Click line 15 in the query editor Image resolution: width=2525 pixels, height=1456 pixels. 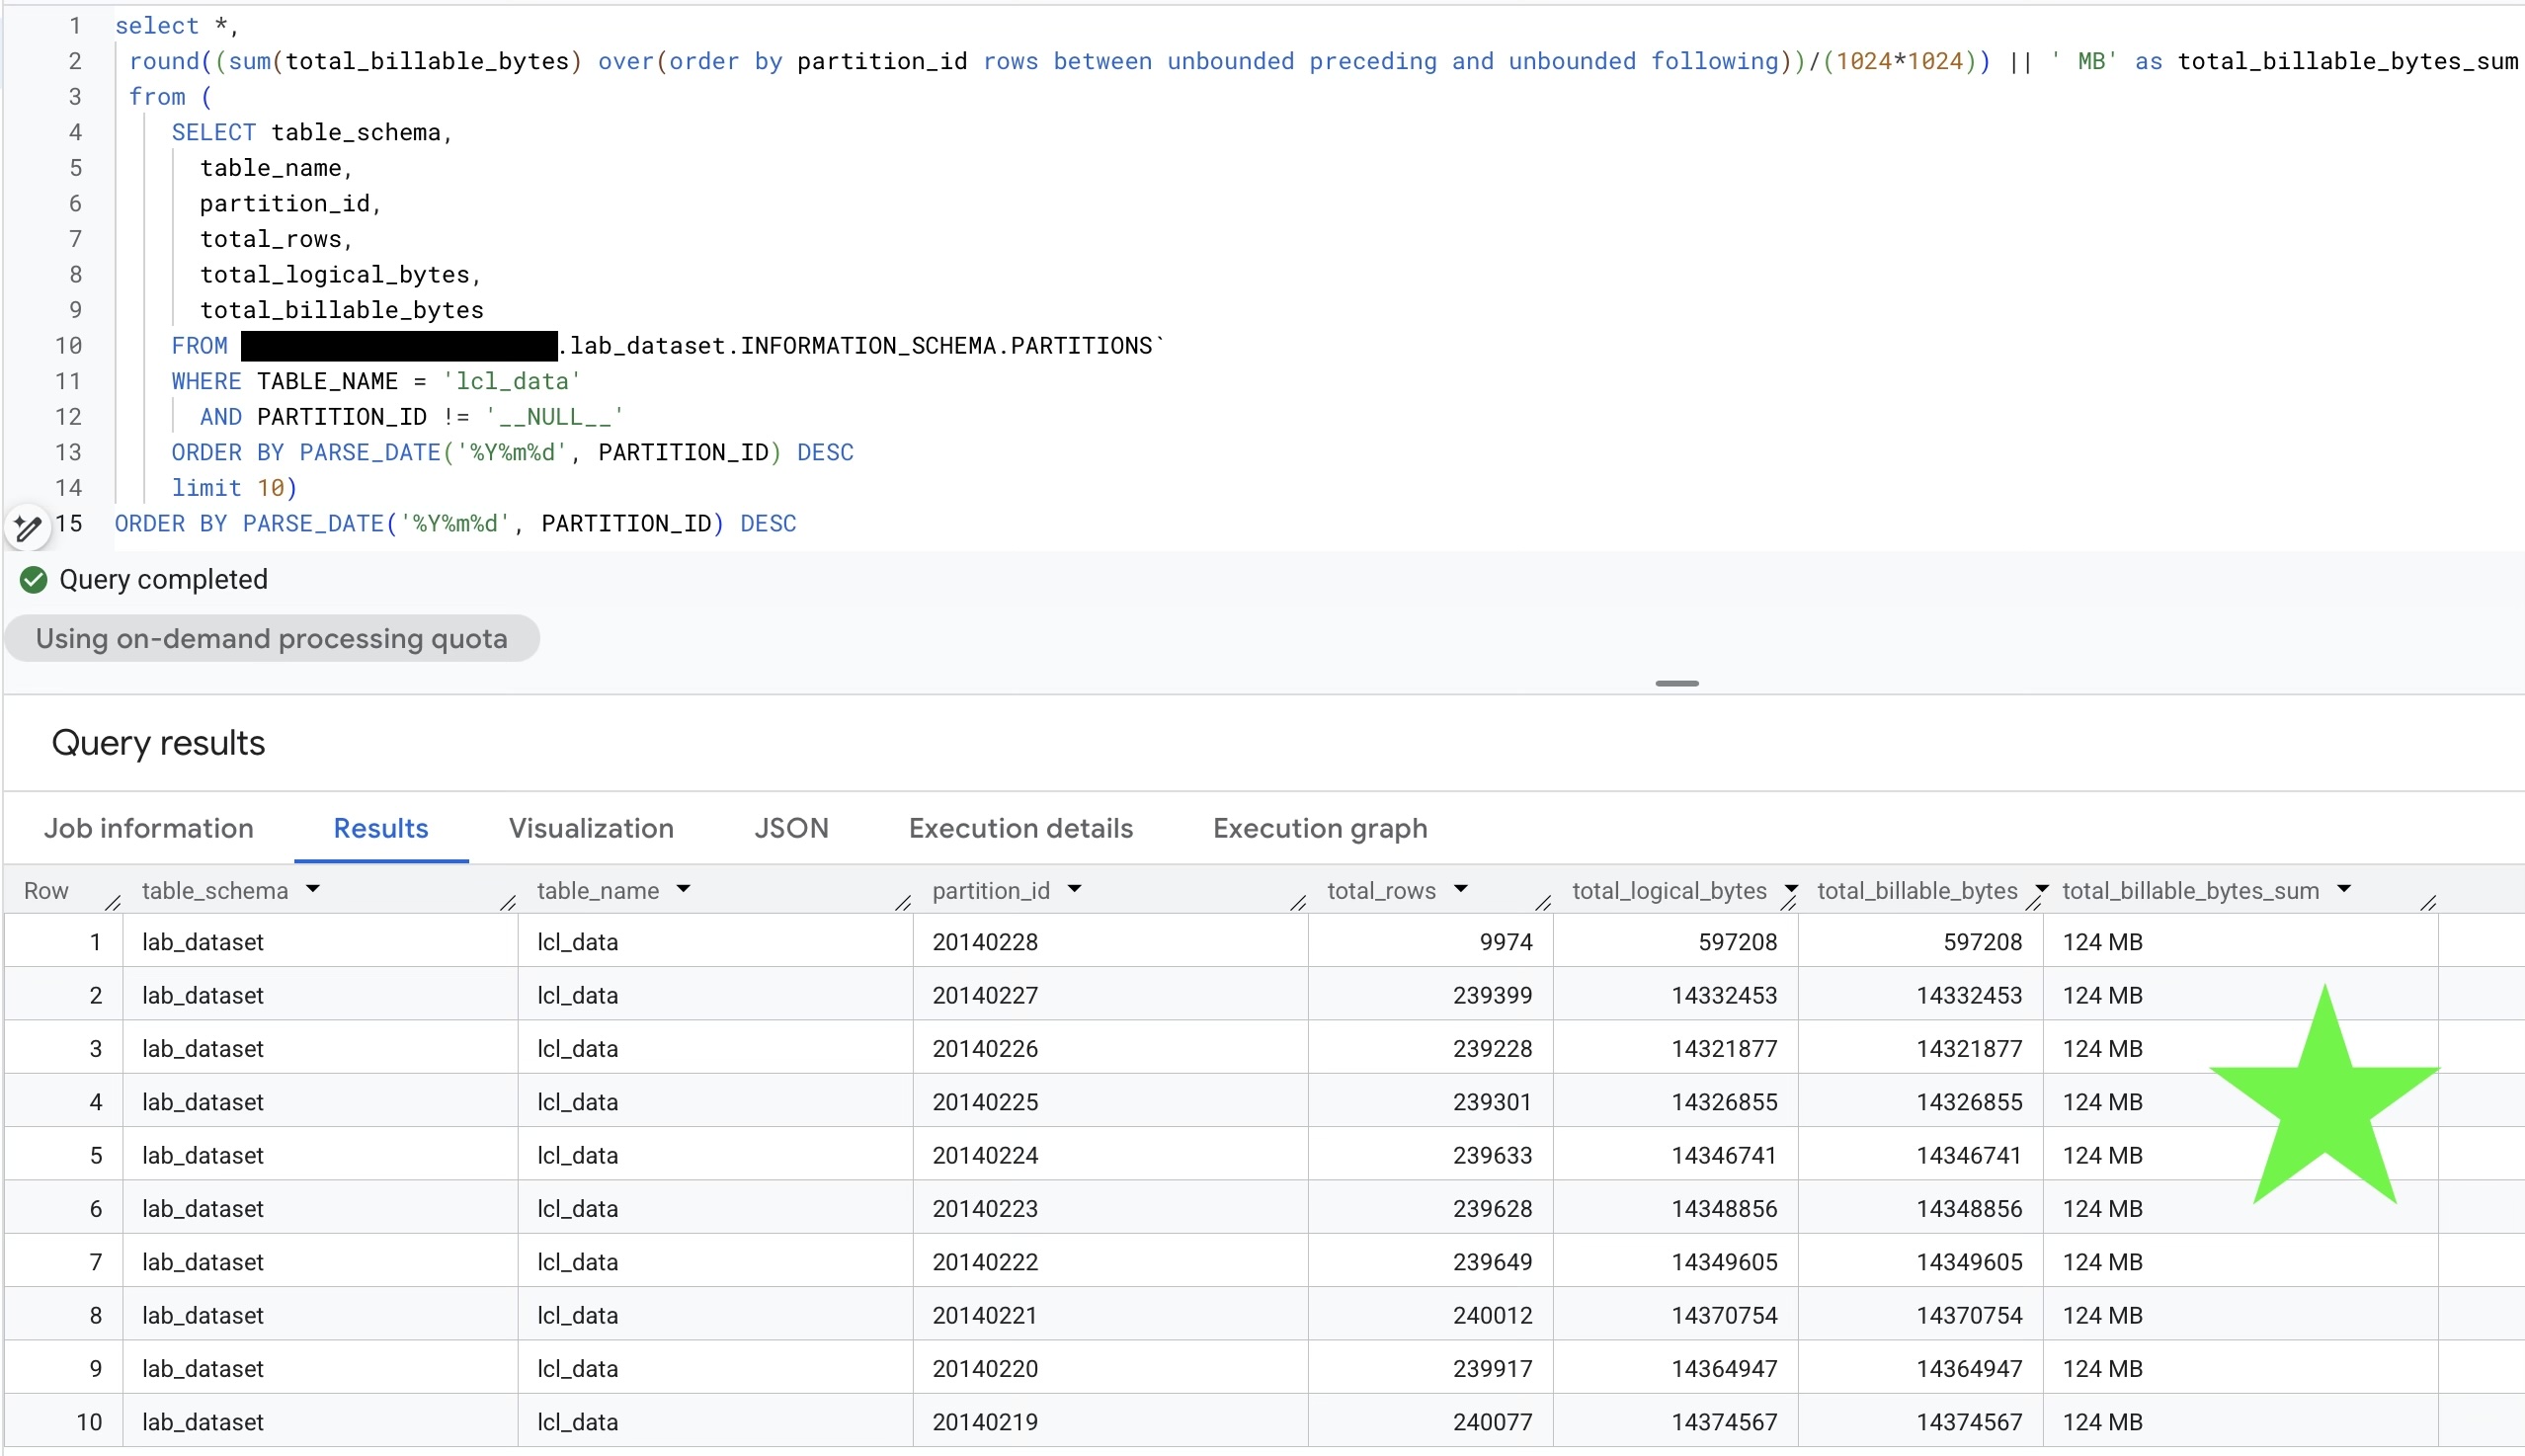(455, 524)
